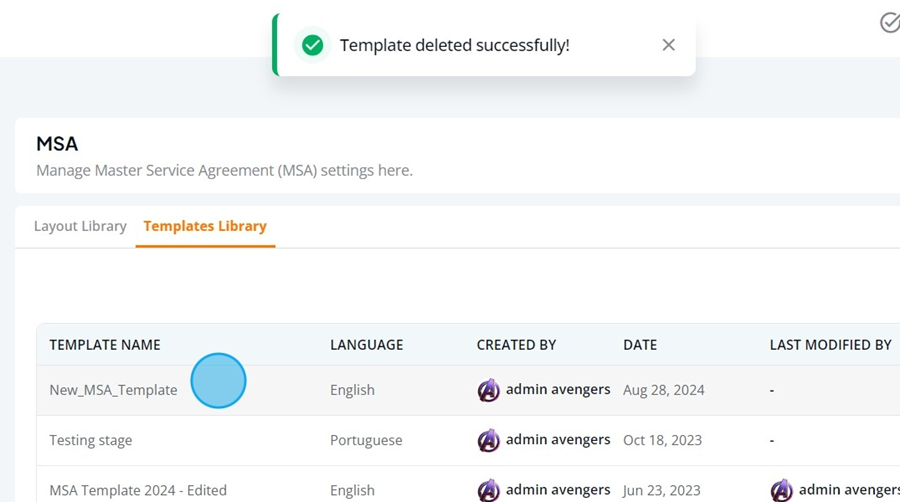
Task: Dismiss the template deleted notification
Action: point(668,45)
